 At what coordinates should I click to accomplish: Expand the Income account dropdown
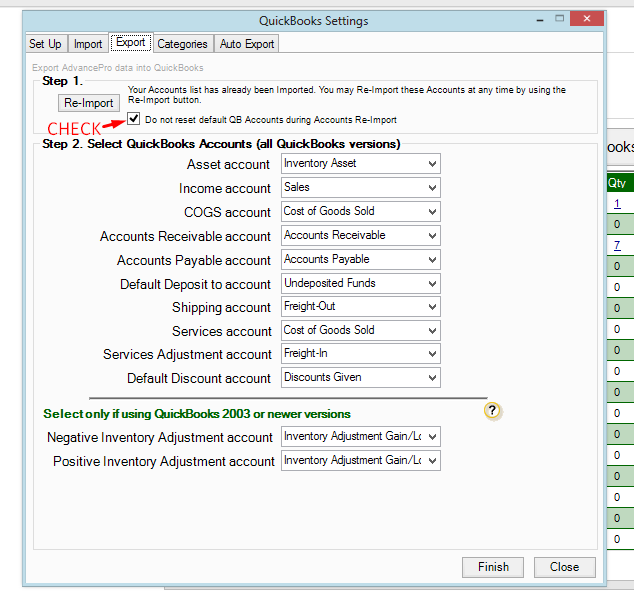360,187
